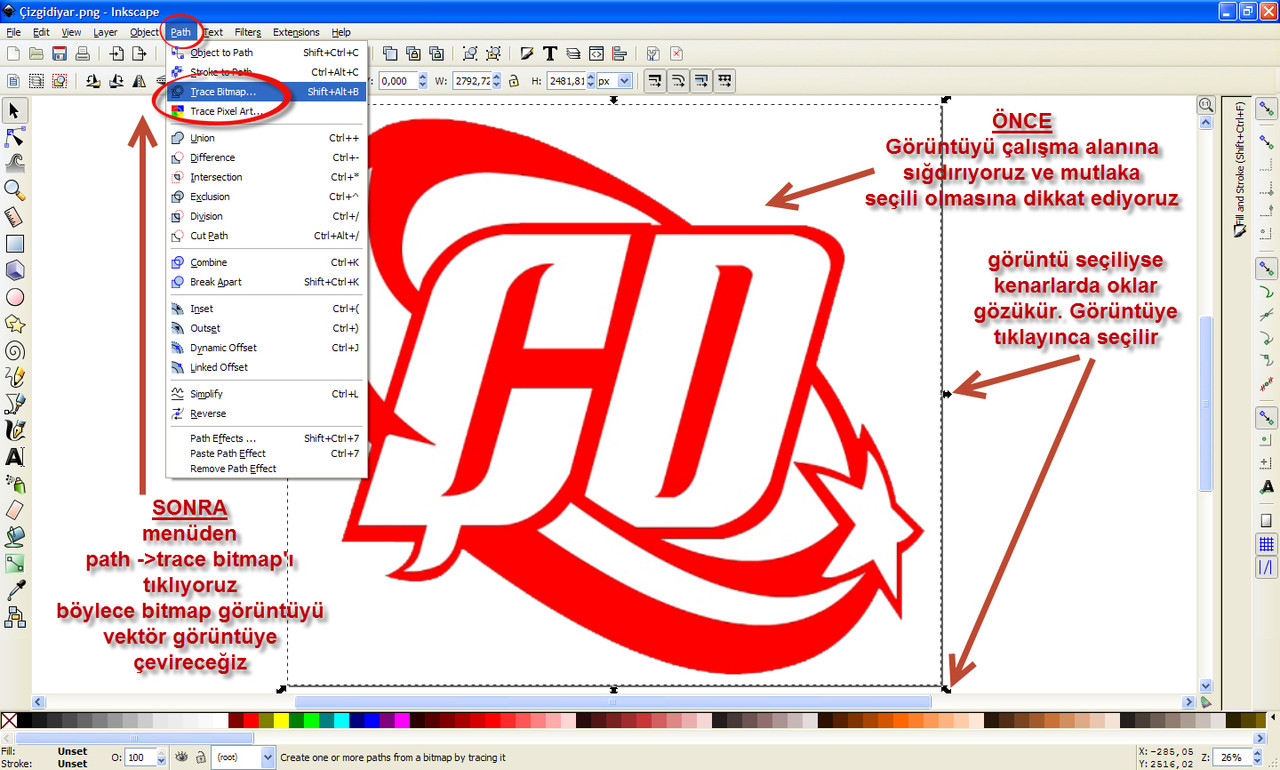Toggle scale stroke width with object
The width and height of the screenshot is (1280, 770).
[x=654, y=81]
